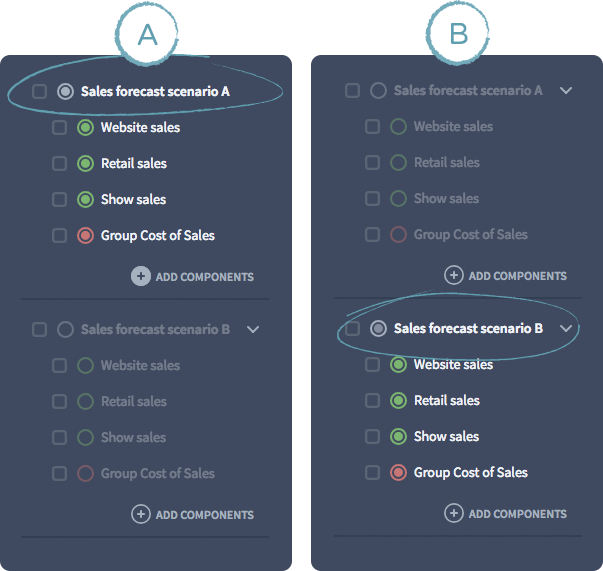The image size is (603, 571).
Task: Select Show sales item under scenario A, panel A
Action: 133,200
